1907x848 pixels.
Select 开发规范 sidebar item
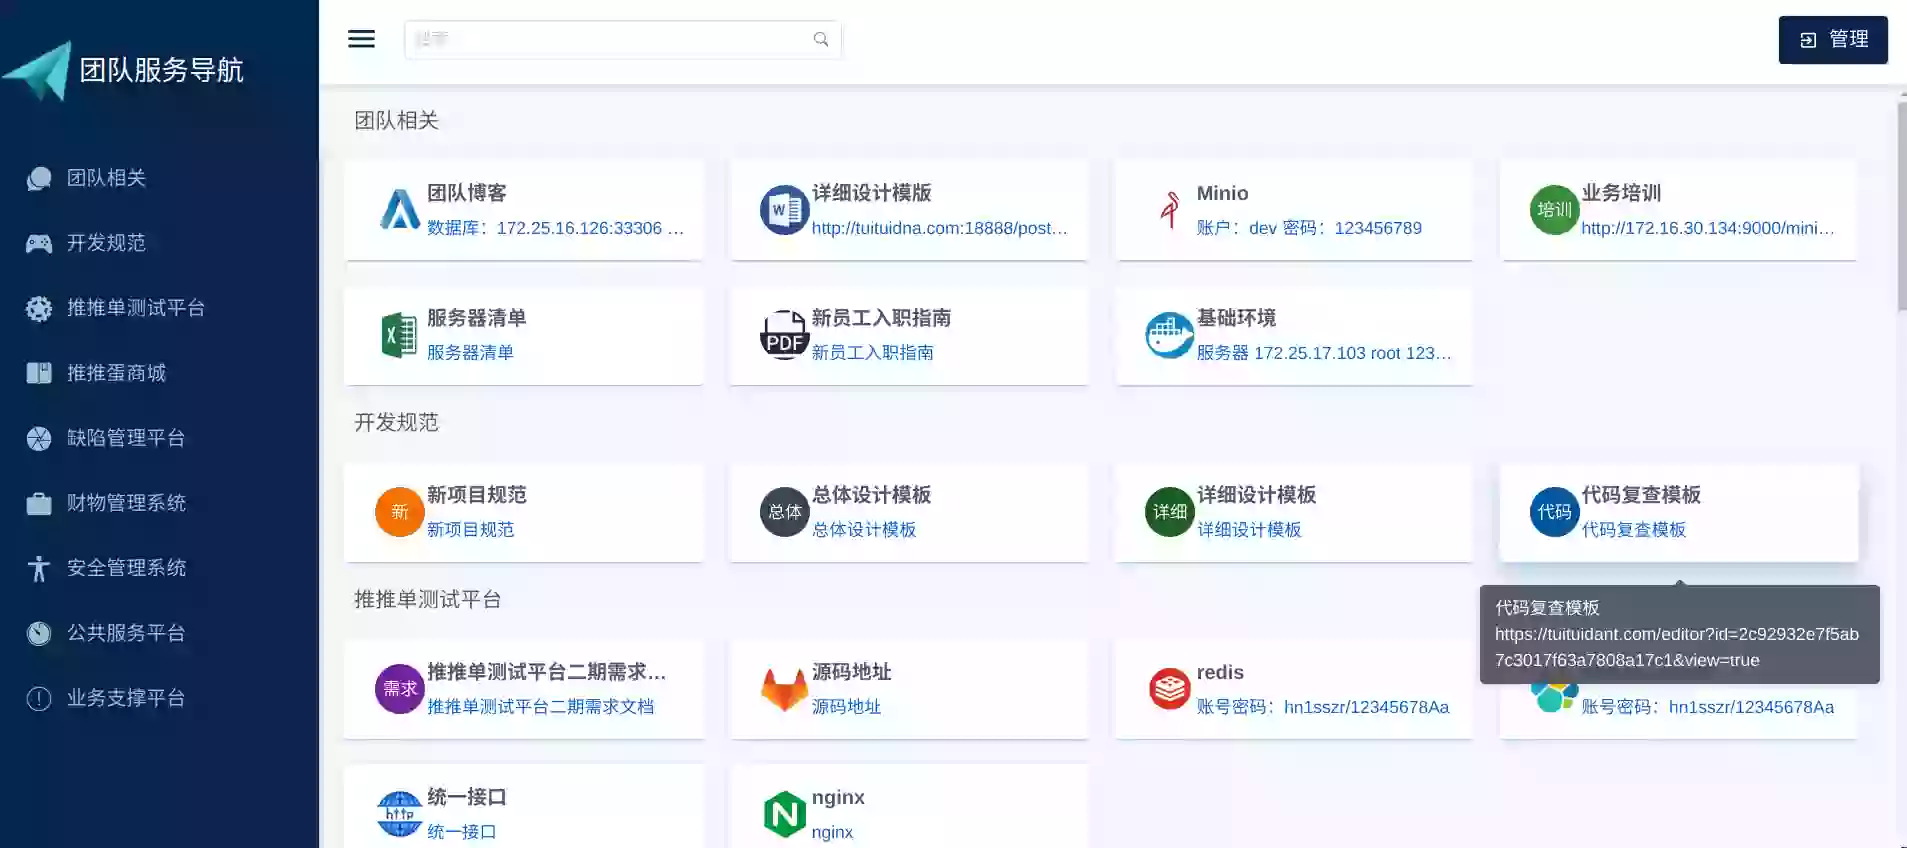[x=106, y=243]
